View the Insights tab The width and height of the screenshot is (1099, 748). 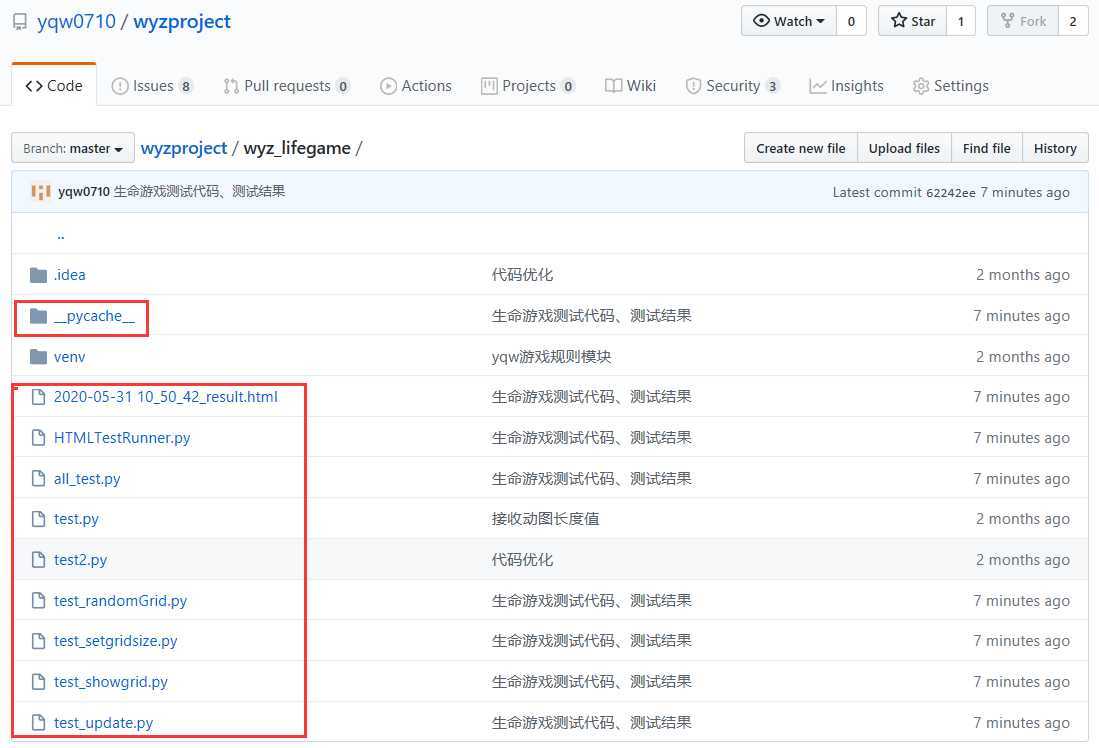[x=847, y=86]
